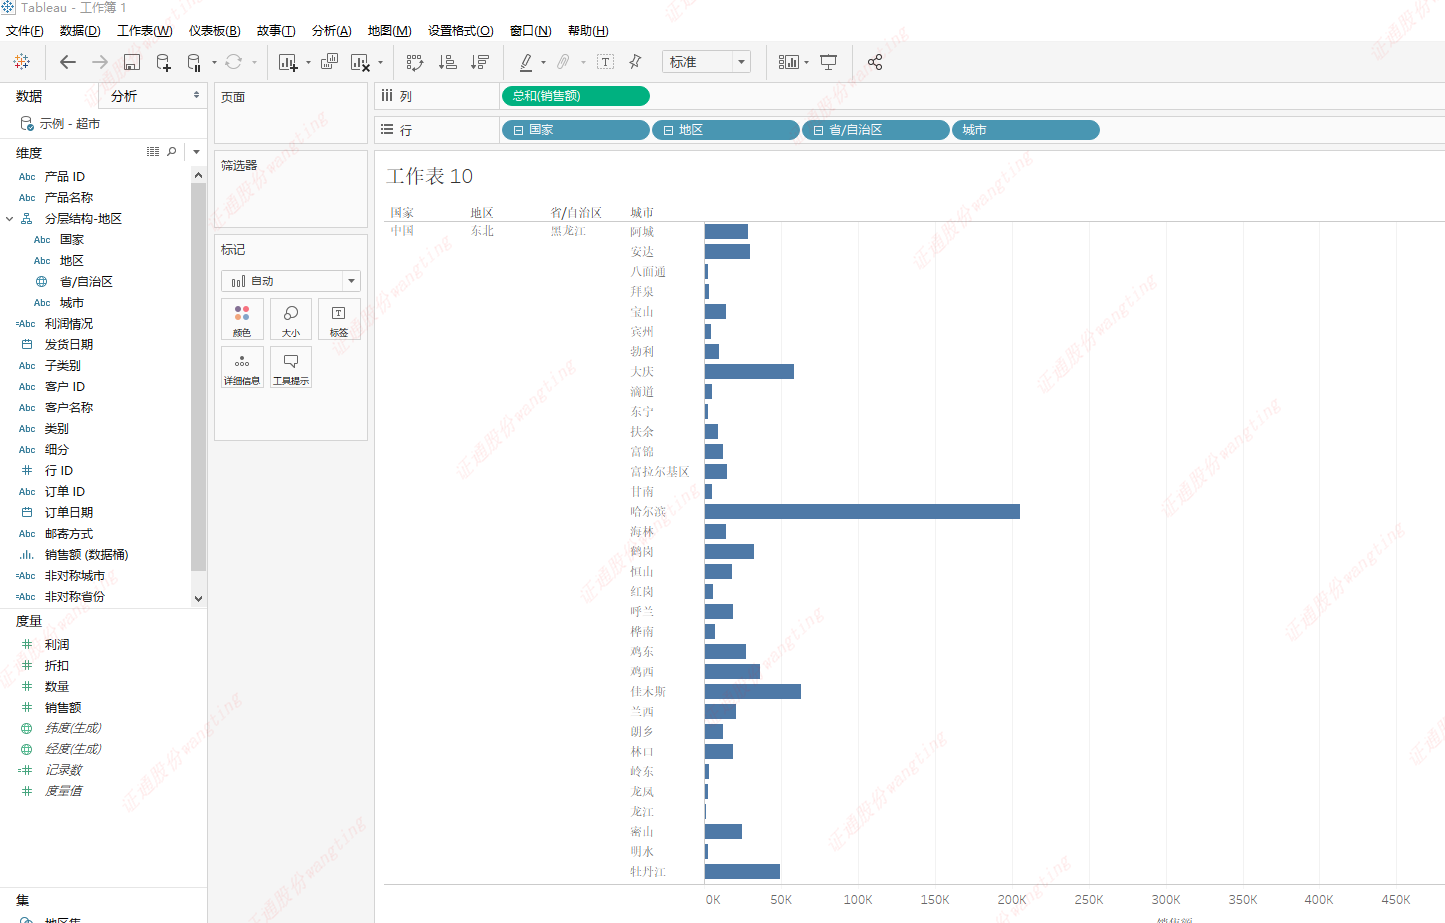Show mark labels toolbar icon
Screen dimensions: 1445x923
pos(606,62)
